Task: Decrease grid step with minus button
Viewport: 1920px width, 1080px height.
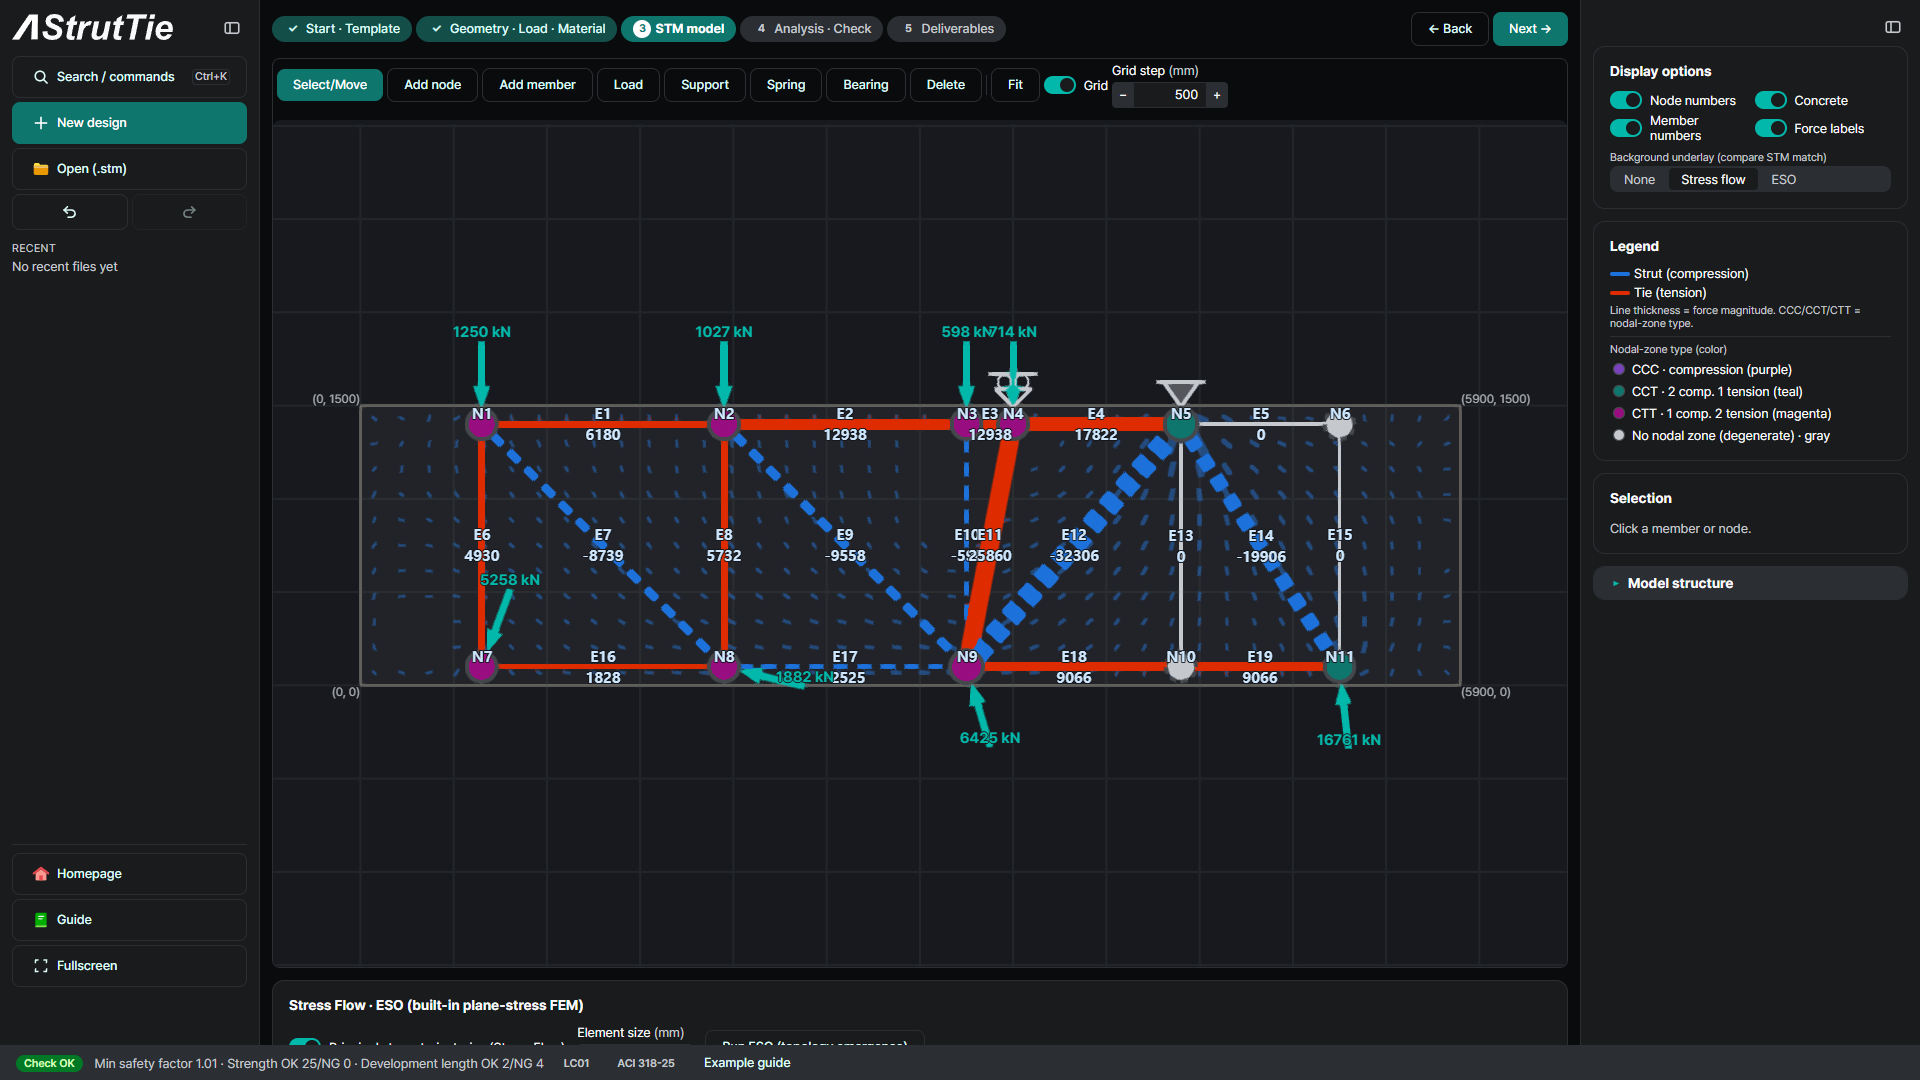Action: click(x=1123, y=95)
